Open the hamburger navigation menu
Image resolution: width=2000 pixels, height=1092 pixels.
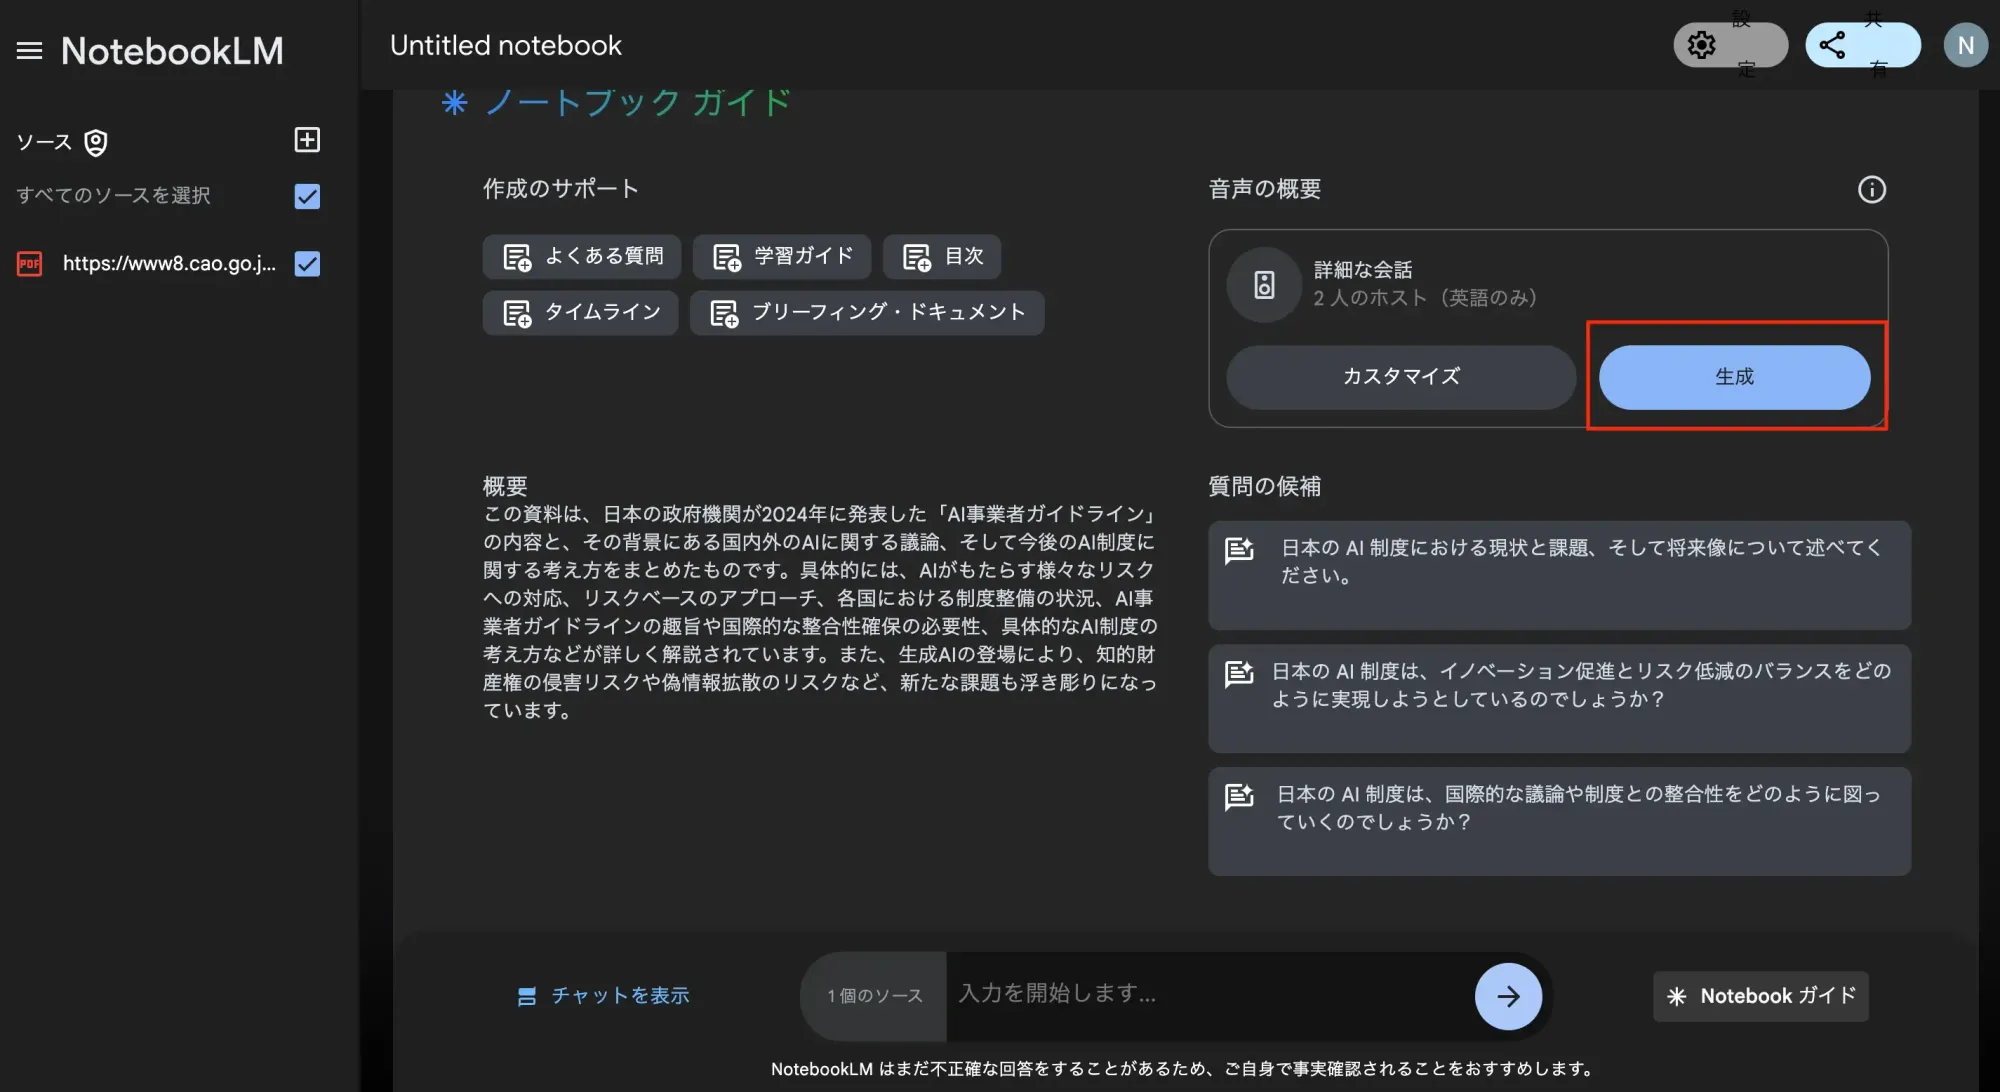30,51
